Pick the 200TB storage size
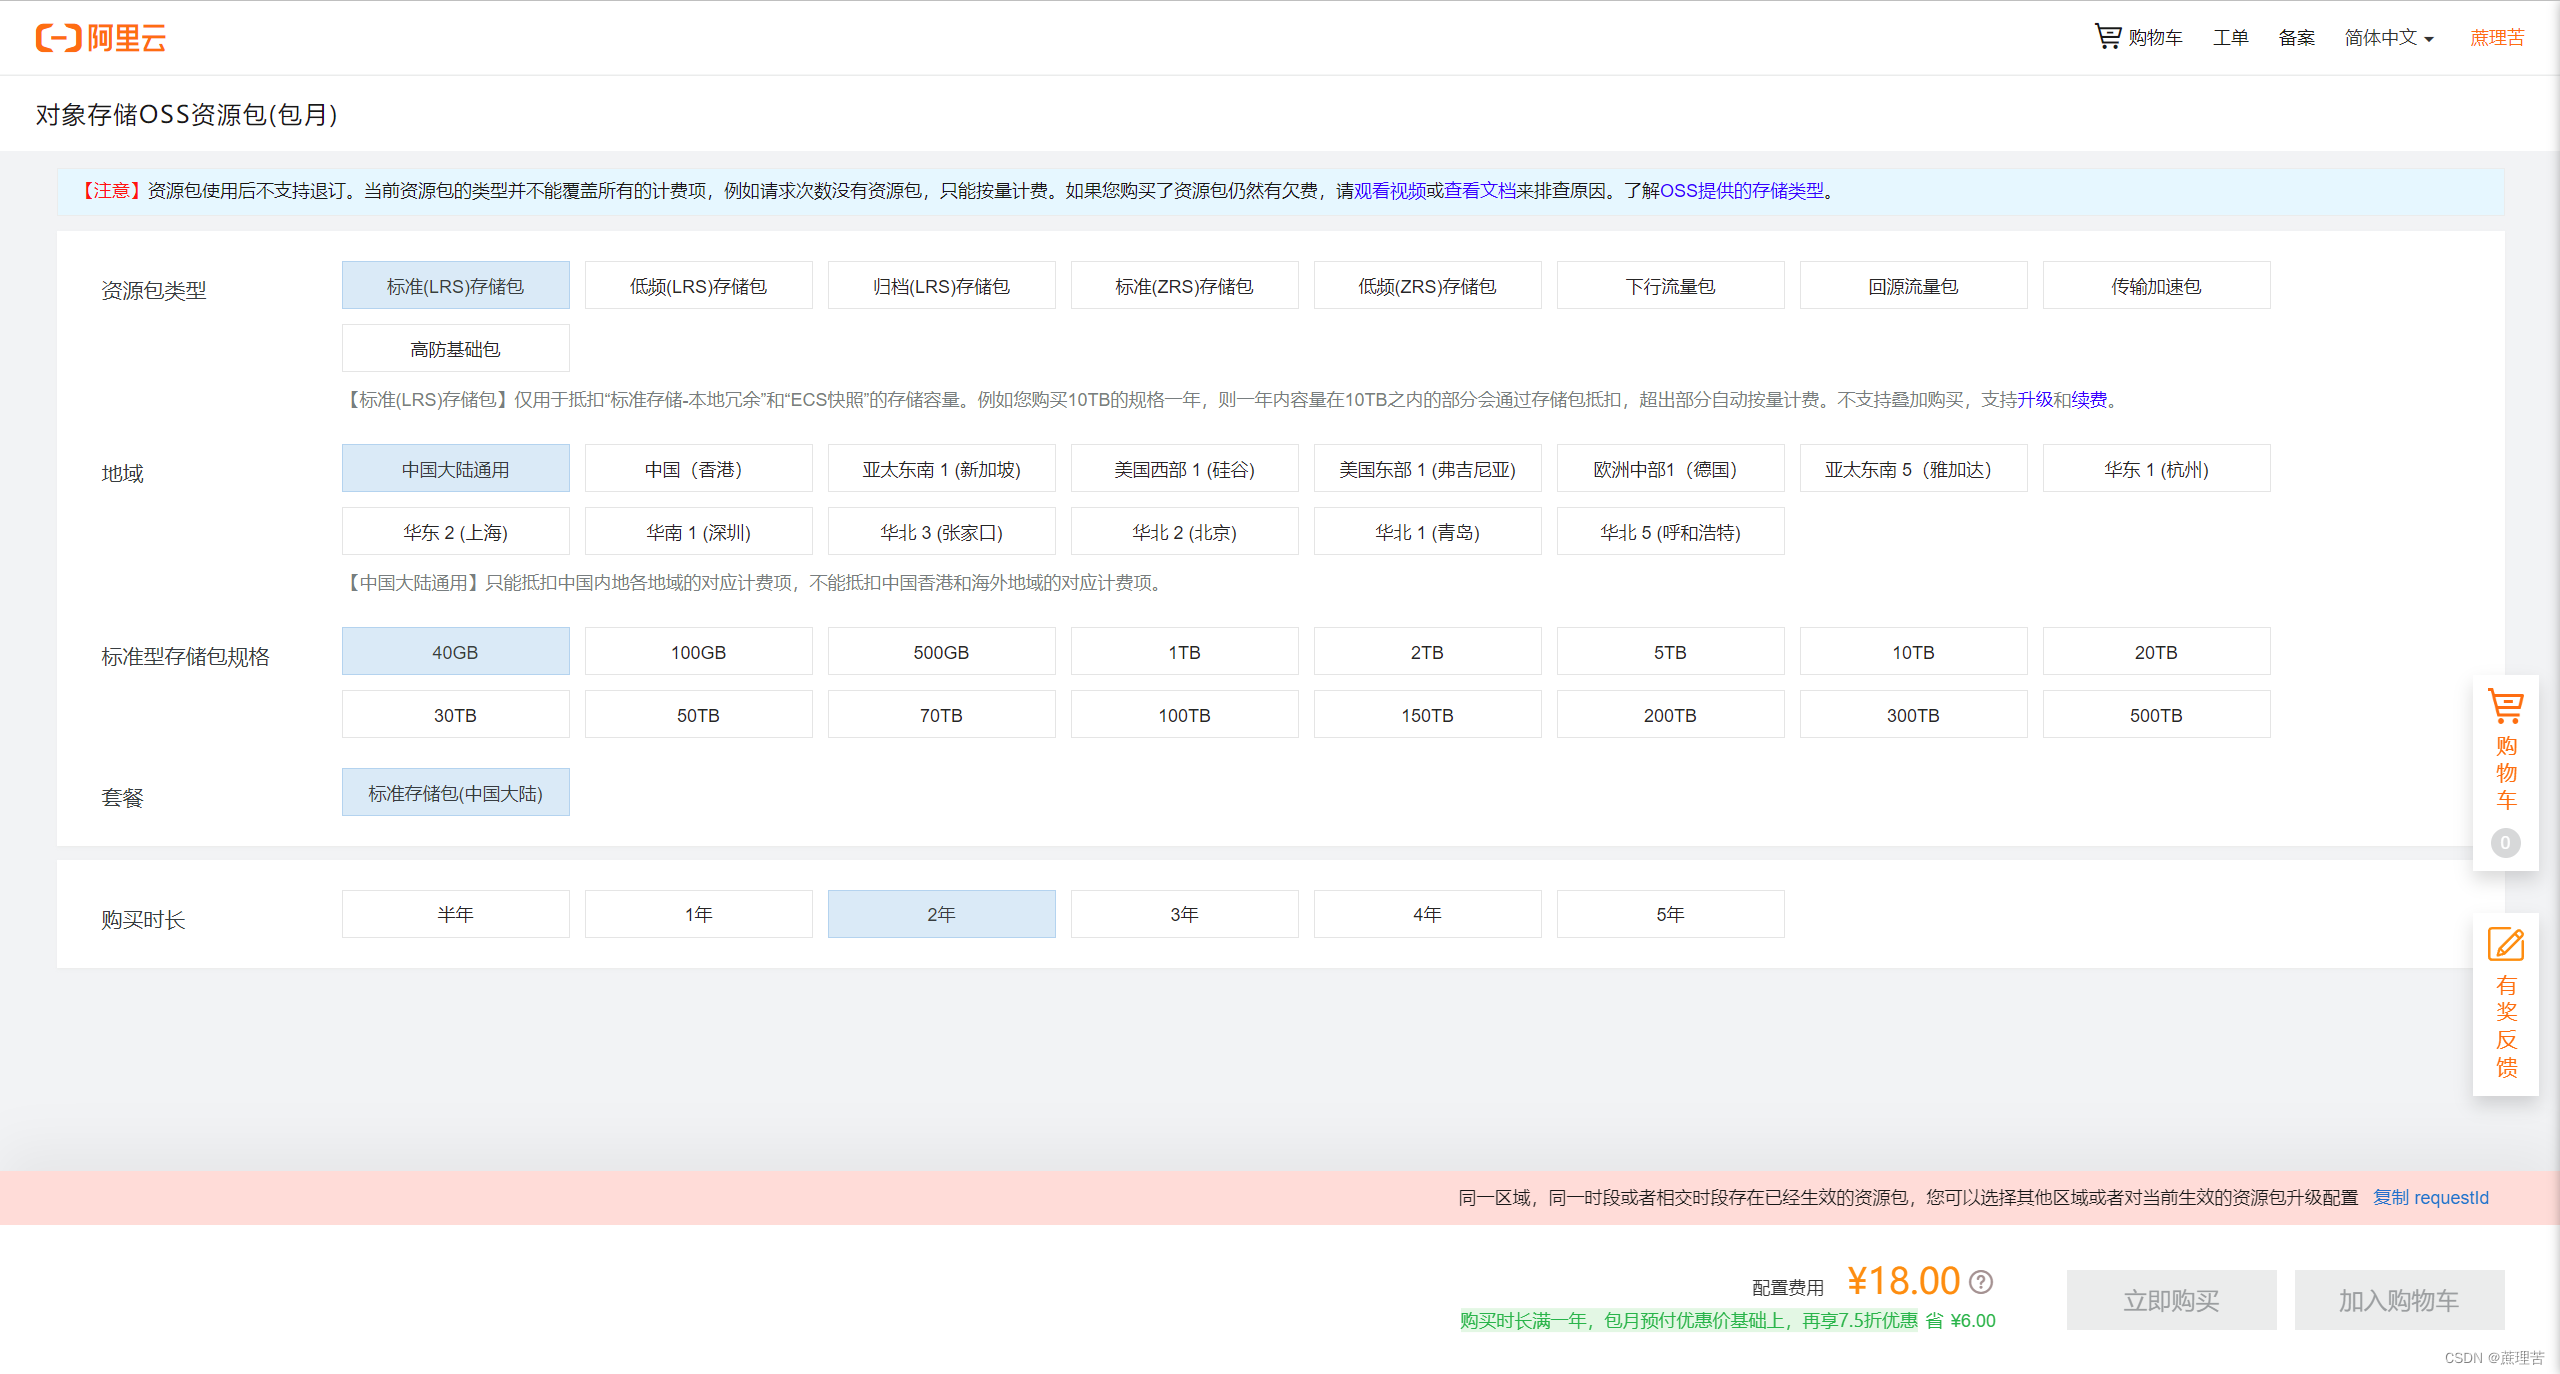This screenshot has width=2560, height=1374. pos(1671,715)
